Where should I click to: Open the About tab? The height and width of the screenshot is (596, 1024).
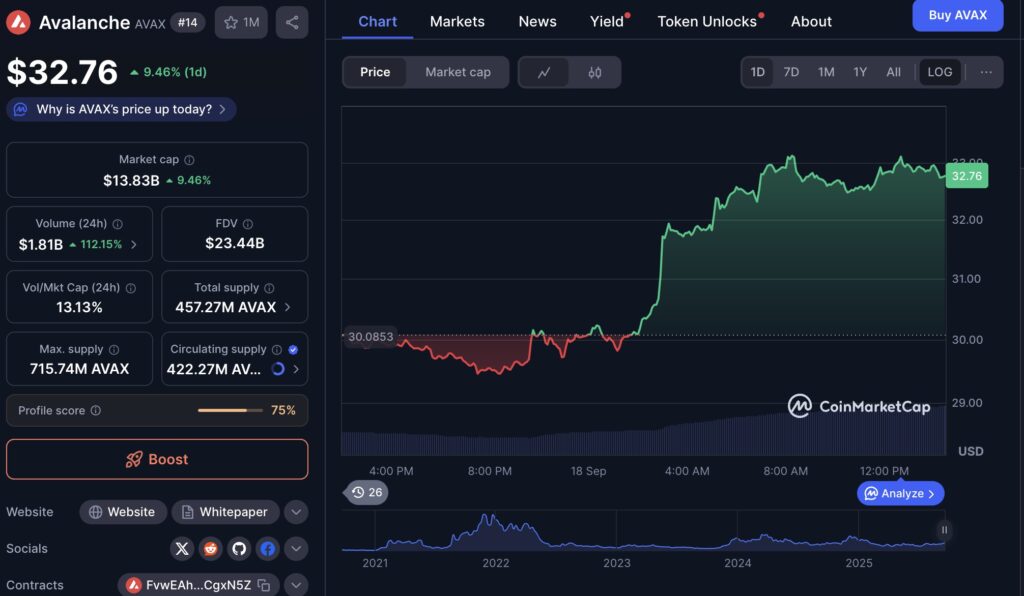tap(811, 22)
